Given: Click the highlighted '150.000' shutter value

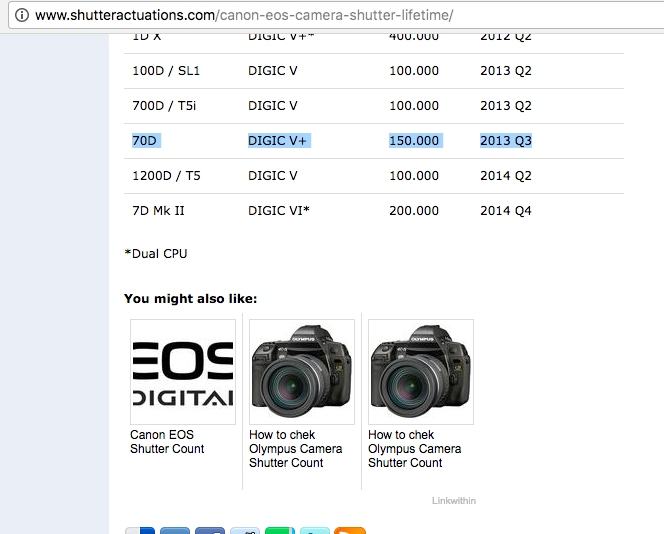Looking at the screenshot, I should tap(416, 141).
